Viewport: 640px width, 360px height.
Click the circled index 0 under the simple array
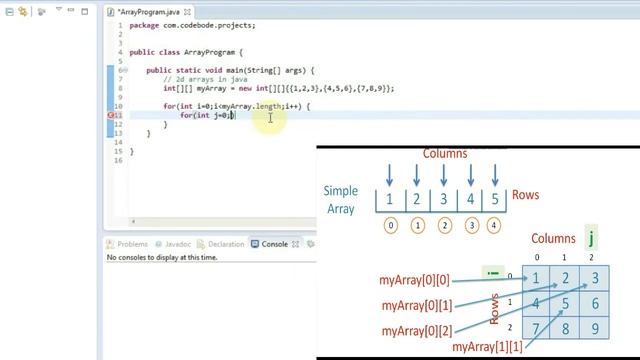[391, 225]
